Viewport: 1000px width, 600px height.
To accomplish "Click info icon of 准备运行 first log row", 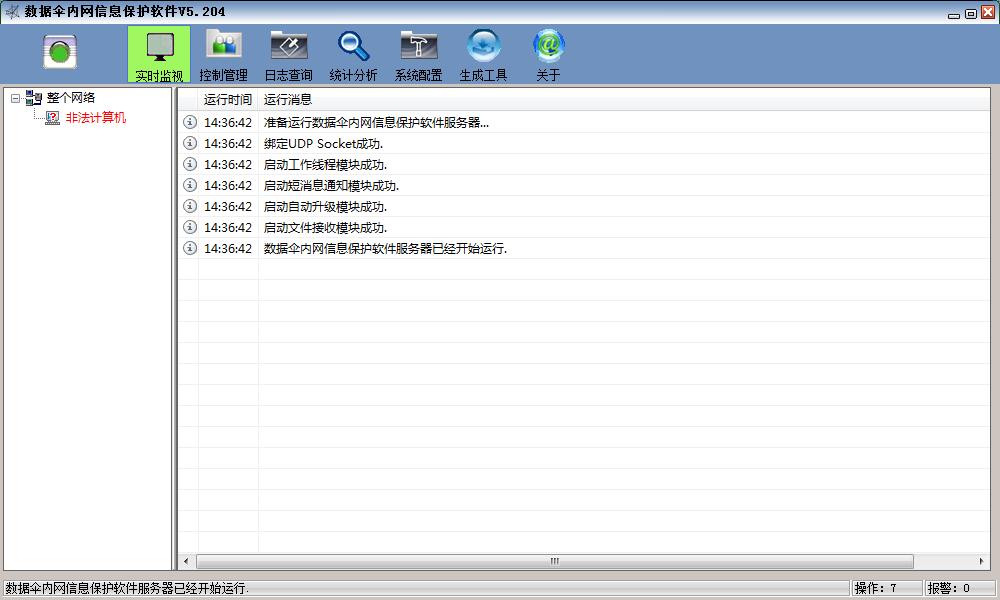I will point(189,122).
